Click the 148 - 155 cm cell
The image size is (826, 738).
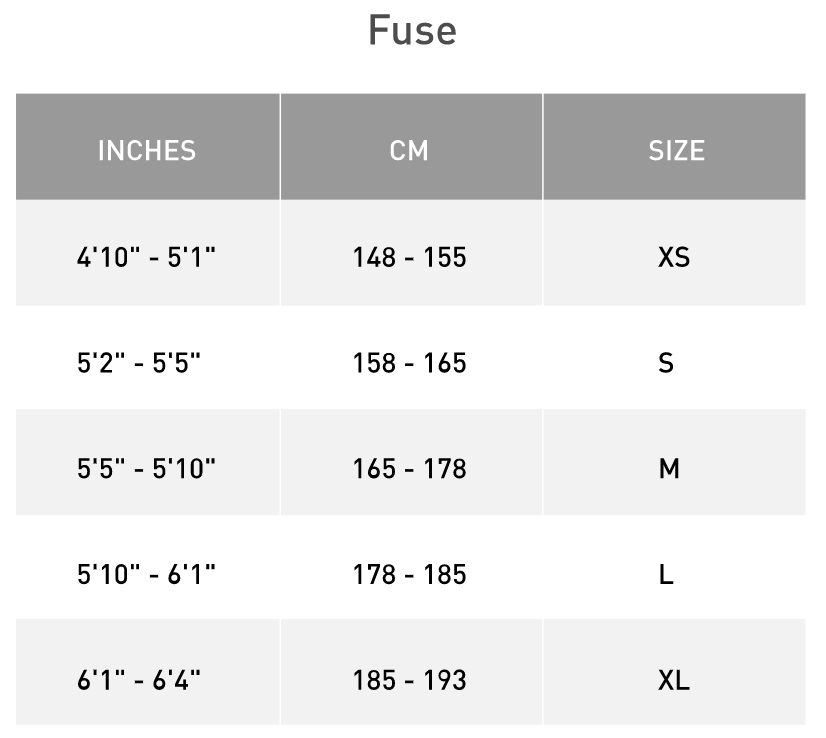pyautogui.click(x=409, y=257)
